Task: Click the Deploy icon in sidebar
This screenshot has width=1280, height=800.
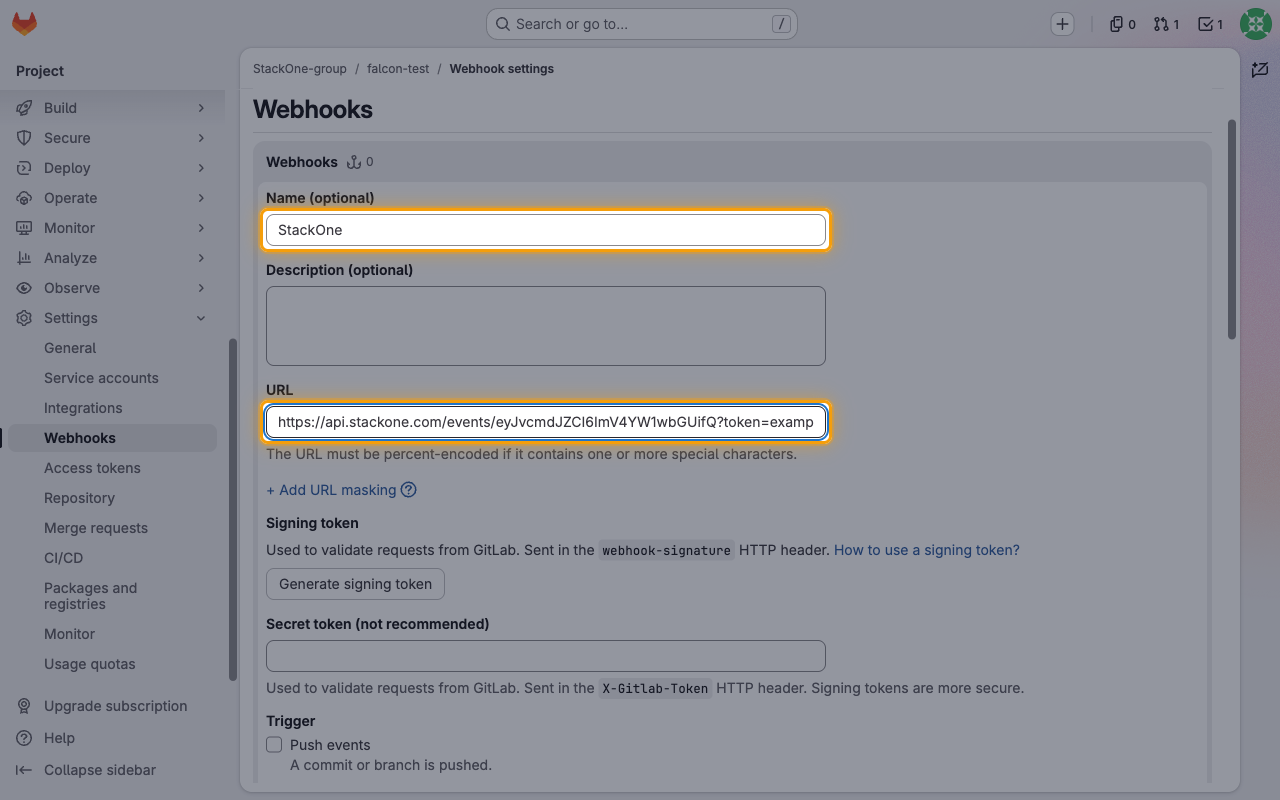Action: coord(24,168)
